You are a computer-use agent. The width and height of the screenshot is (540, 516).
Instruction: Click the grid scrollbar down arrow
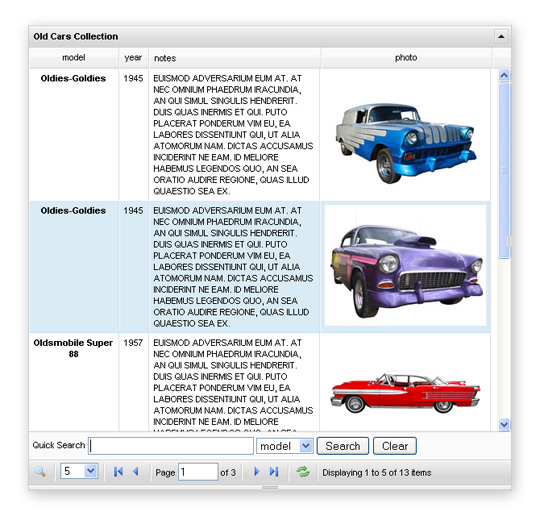coord(504,424)
